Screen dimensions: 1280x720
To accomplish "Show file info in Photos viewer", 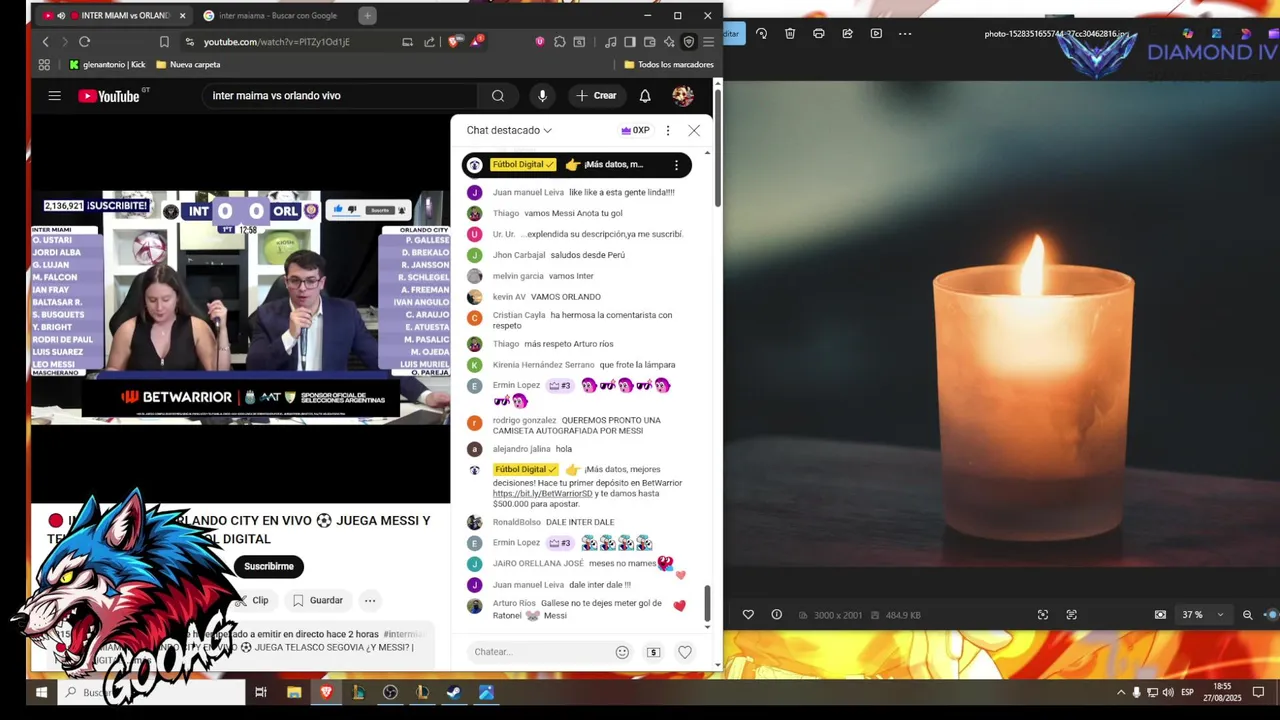I will (776, 615).
